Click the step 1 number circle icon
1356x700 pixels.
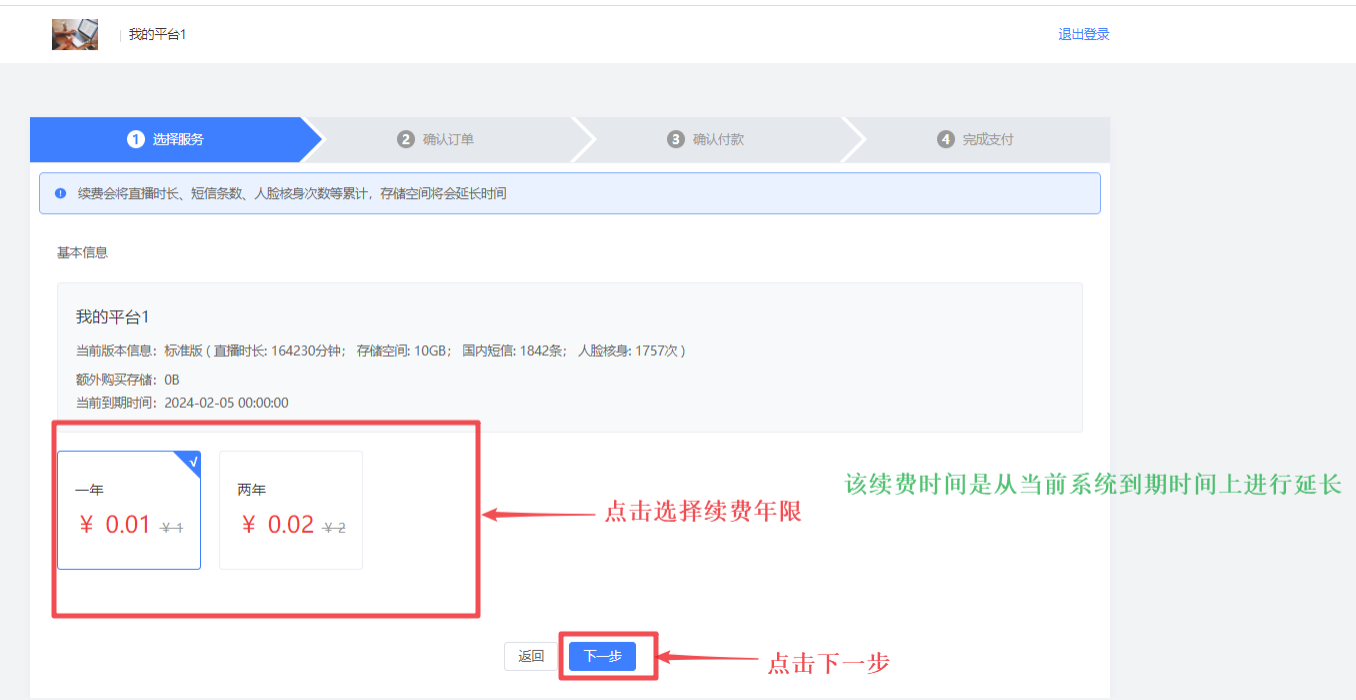coord(136,140)
